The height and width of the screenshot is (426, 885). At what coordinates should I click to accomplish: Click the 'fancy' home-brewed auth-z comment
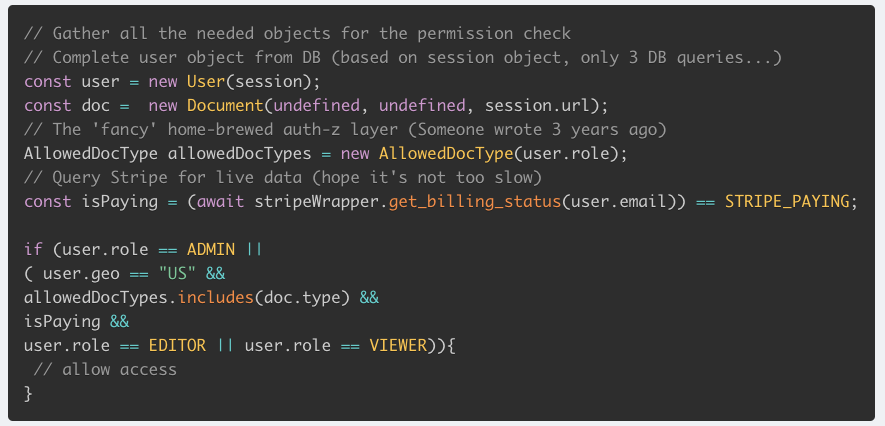click(346, 130)
